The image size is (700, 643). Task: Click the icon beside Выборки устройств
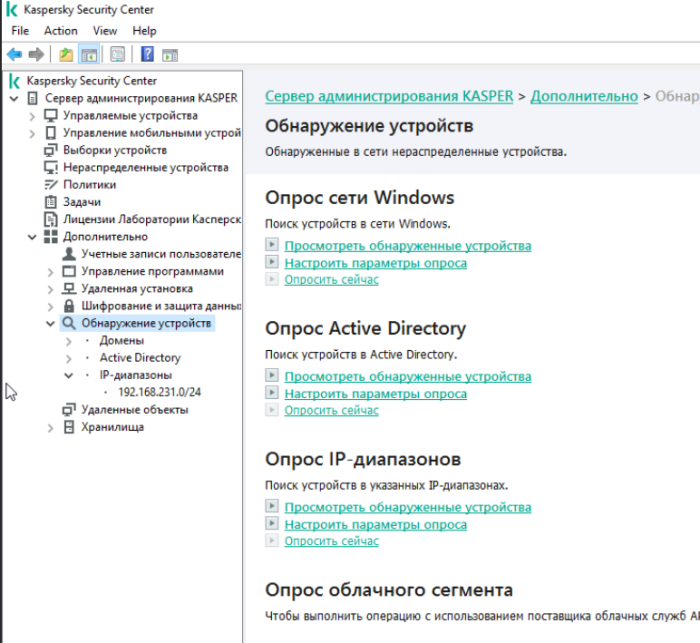point(51,150)
